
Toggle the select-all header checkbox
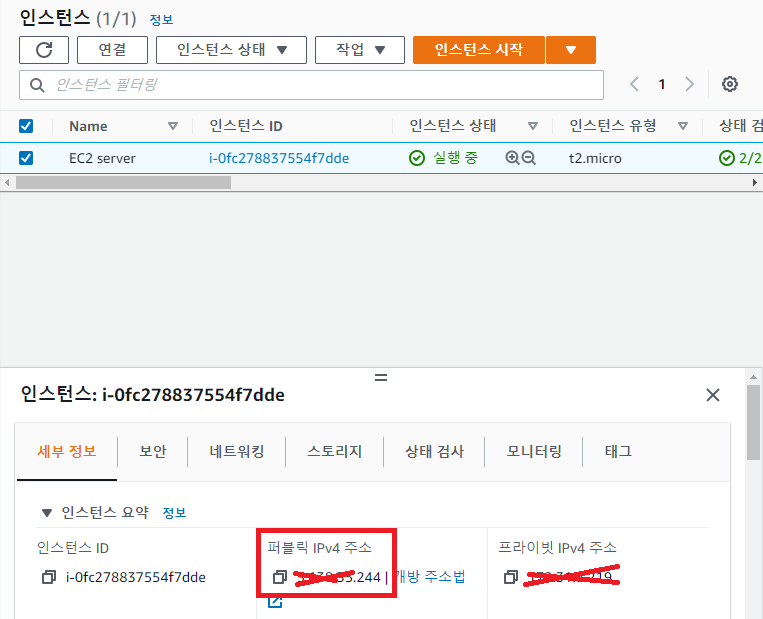pos(26,126)
